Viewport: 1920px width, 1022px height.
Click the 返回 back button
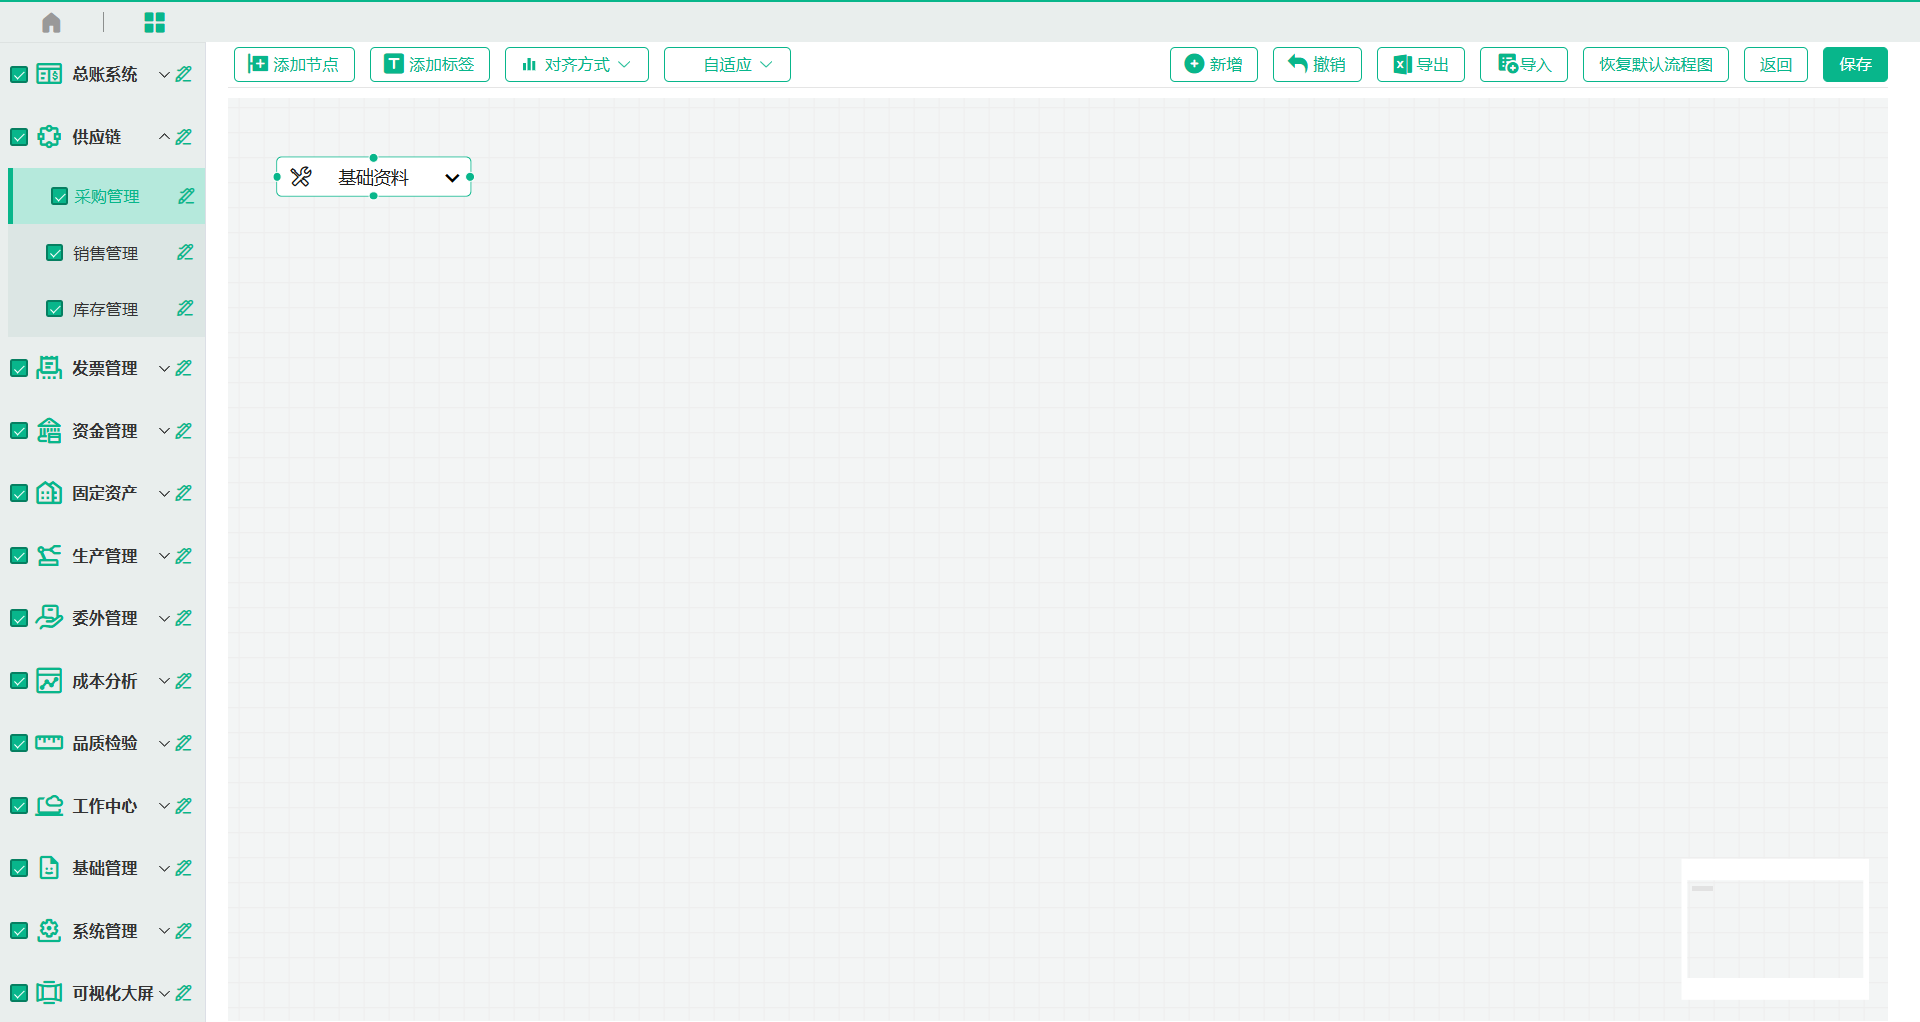tap(1776, 64)
